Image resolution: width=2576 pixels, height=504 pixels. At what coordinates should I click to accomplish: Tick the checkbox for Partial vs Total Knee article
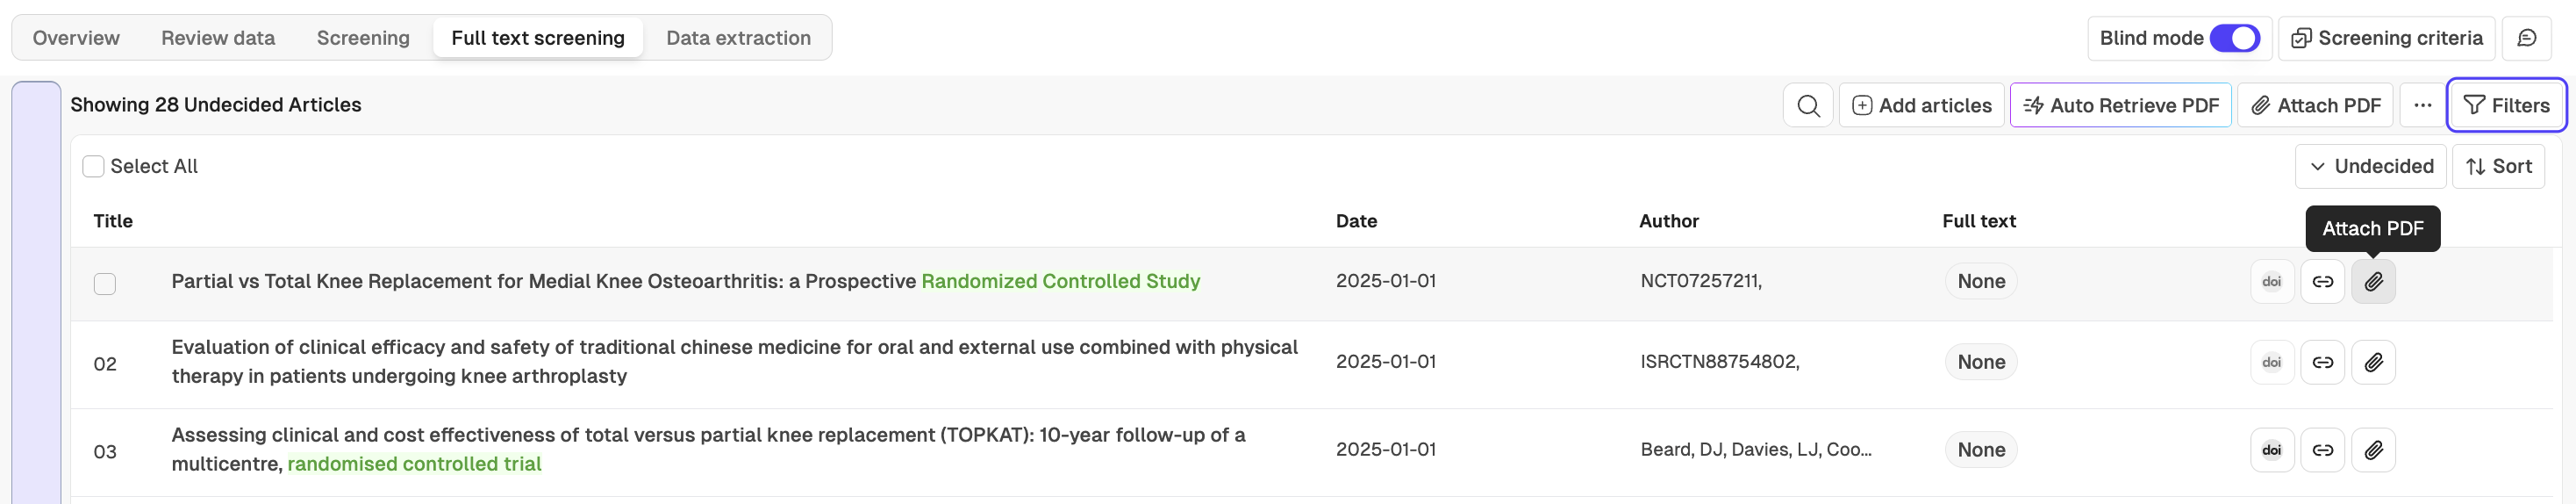(105, 284)
